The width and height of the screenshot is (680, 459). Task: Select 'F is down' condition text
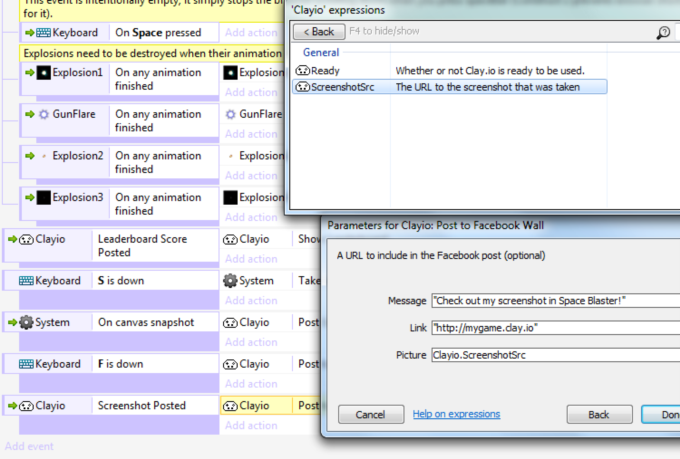click(x=121, y=364)
